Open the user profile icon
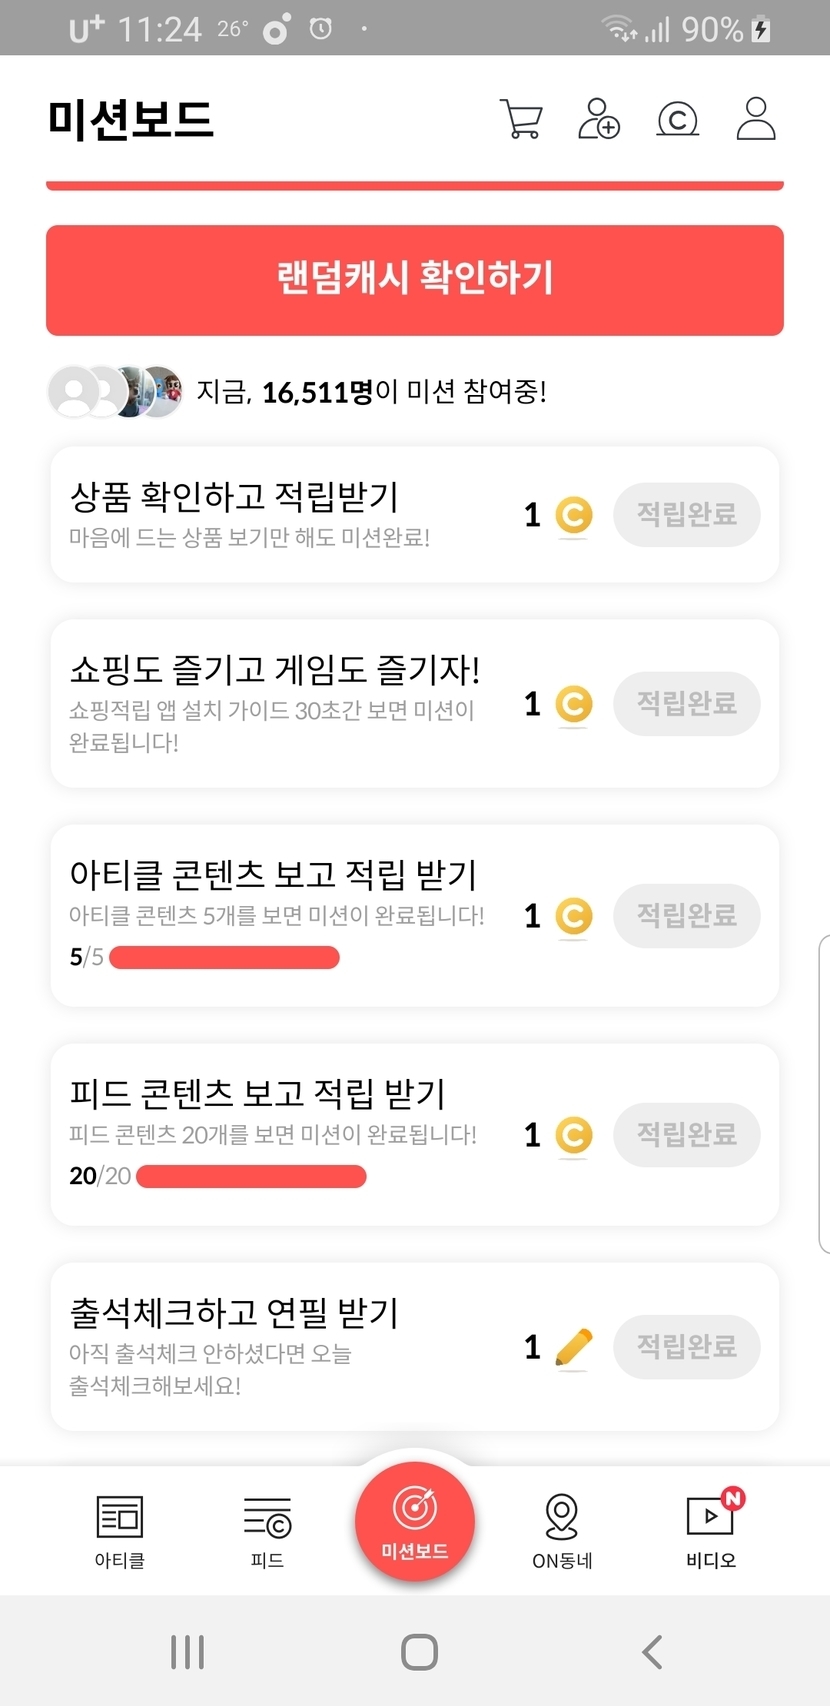This screenshot has height=1706, width=830. tap(756, 119)
